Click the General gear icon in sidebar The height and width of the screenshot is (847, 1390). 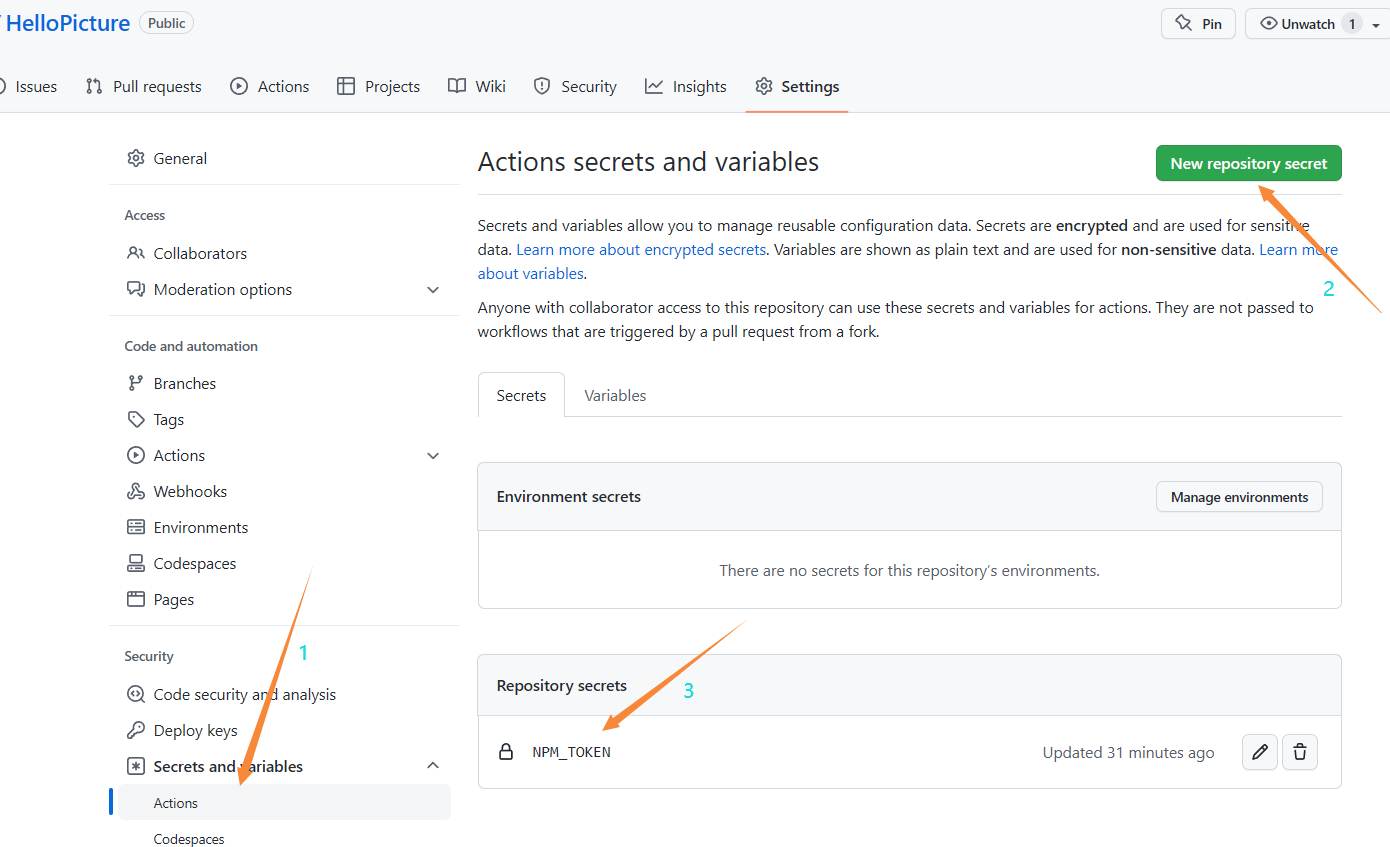136,158
